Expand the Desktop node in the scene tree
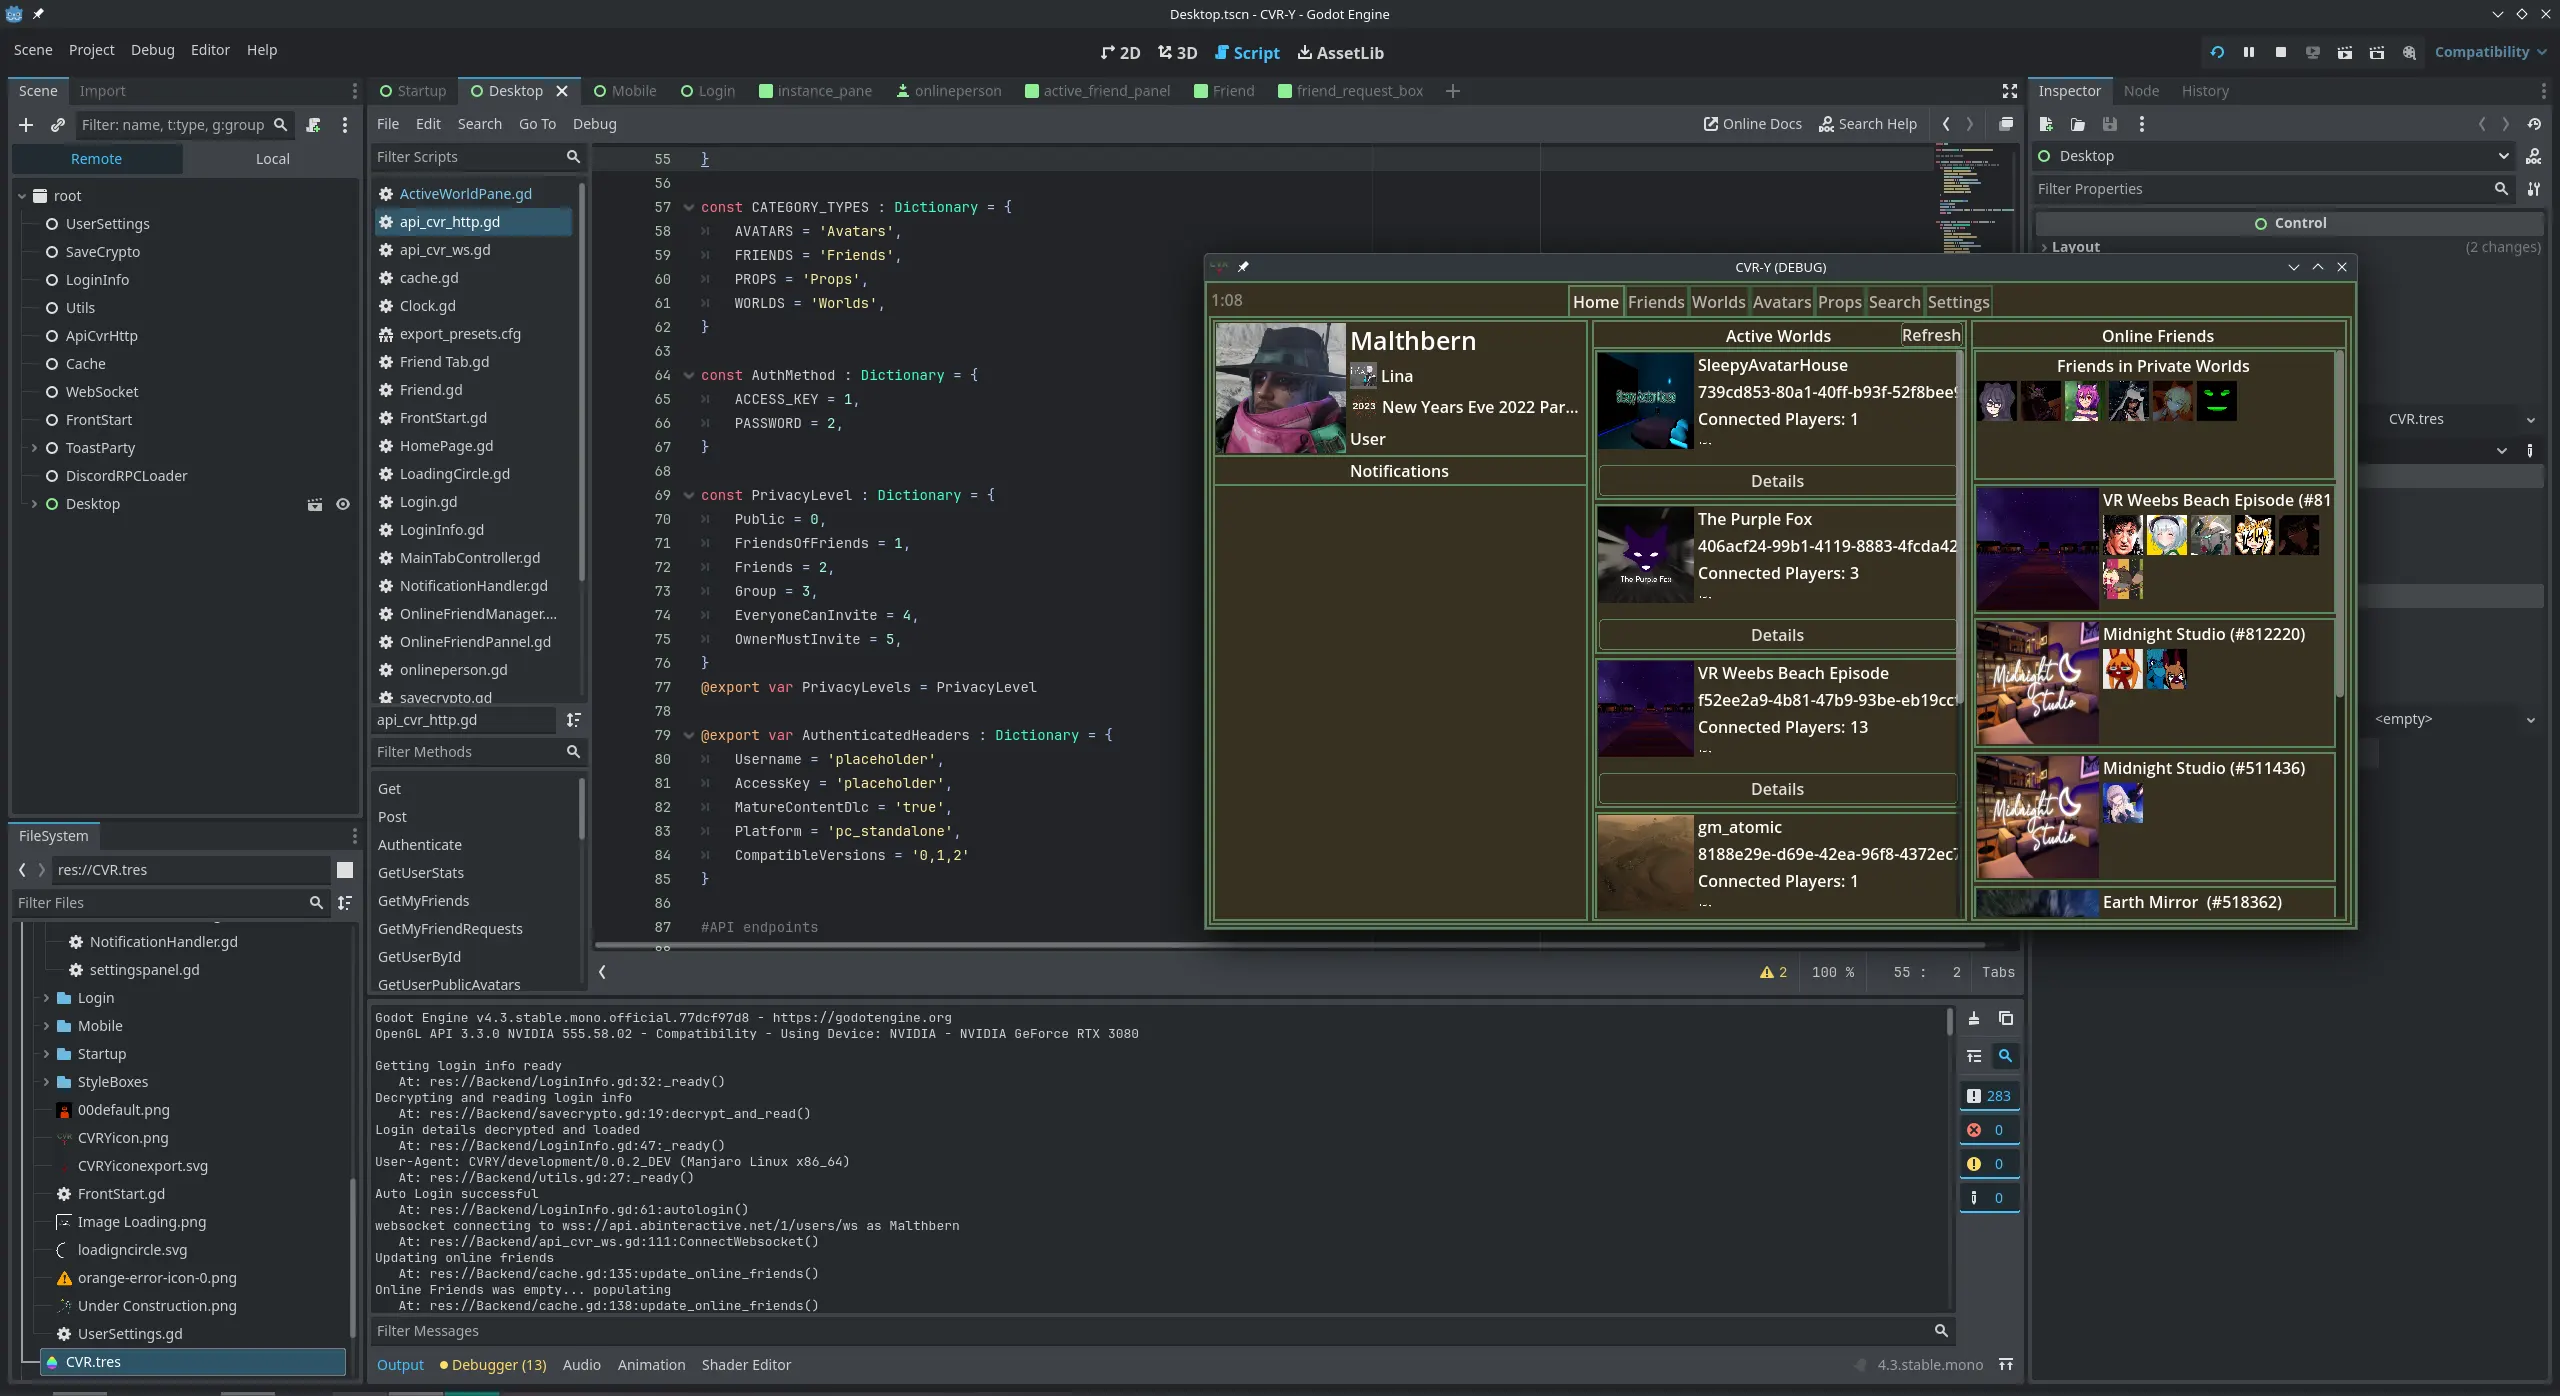Viewport: 2560px width, 1396px height. pyautogui.click(x=34, y=504)
